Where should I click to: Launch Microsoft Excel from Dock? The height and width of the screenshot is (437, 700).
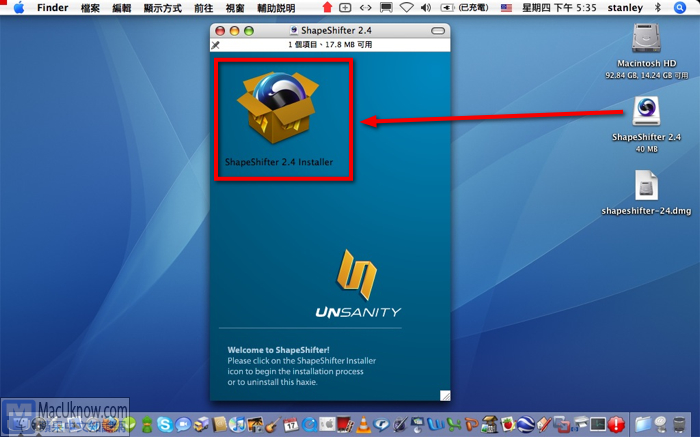454,424
